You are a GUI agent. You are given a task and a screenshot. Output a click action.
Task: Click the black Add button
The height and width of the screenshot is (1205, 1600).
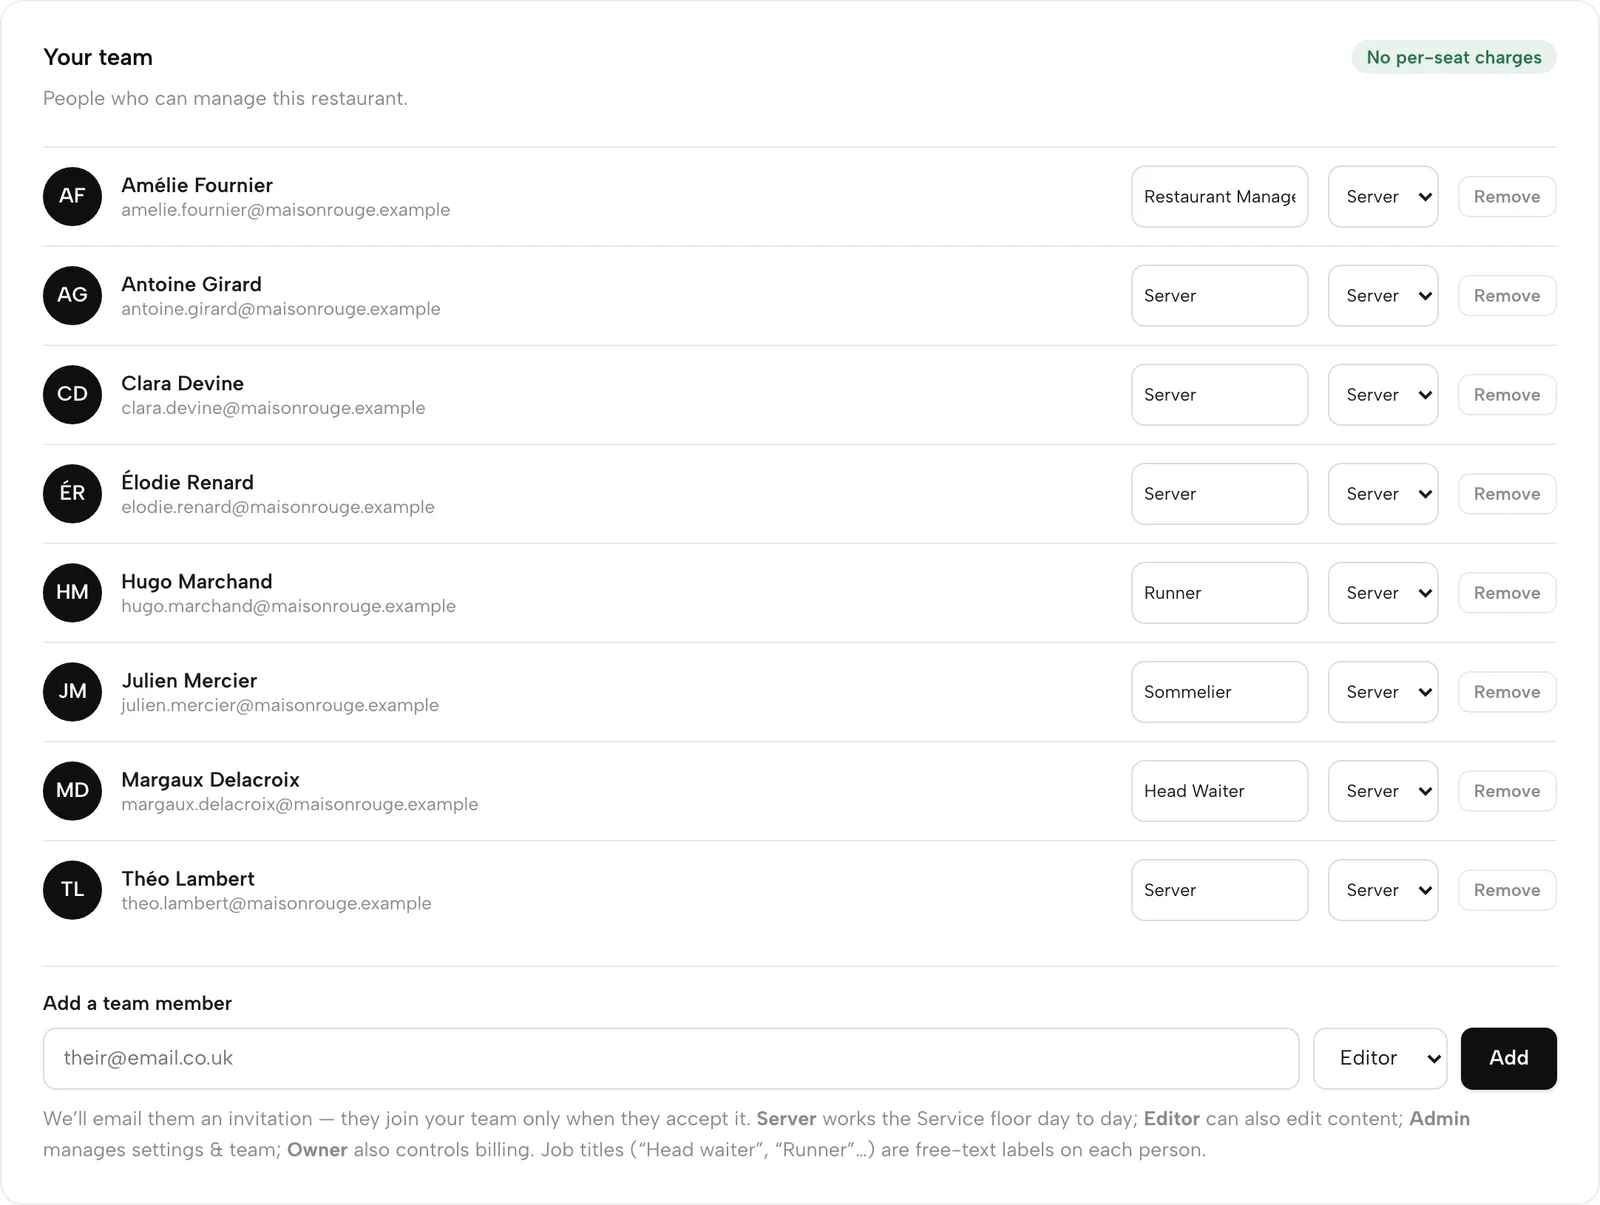1508,1058
